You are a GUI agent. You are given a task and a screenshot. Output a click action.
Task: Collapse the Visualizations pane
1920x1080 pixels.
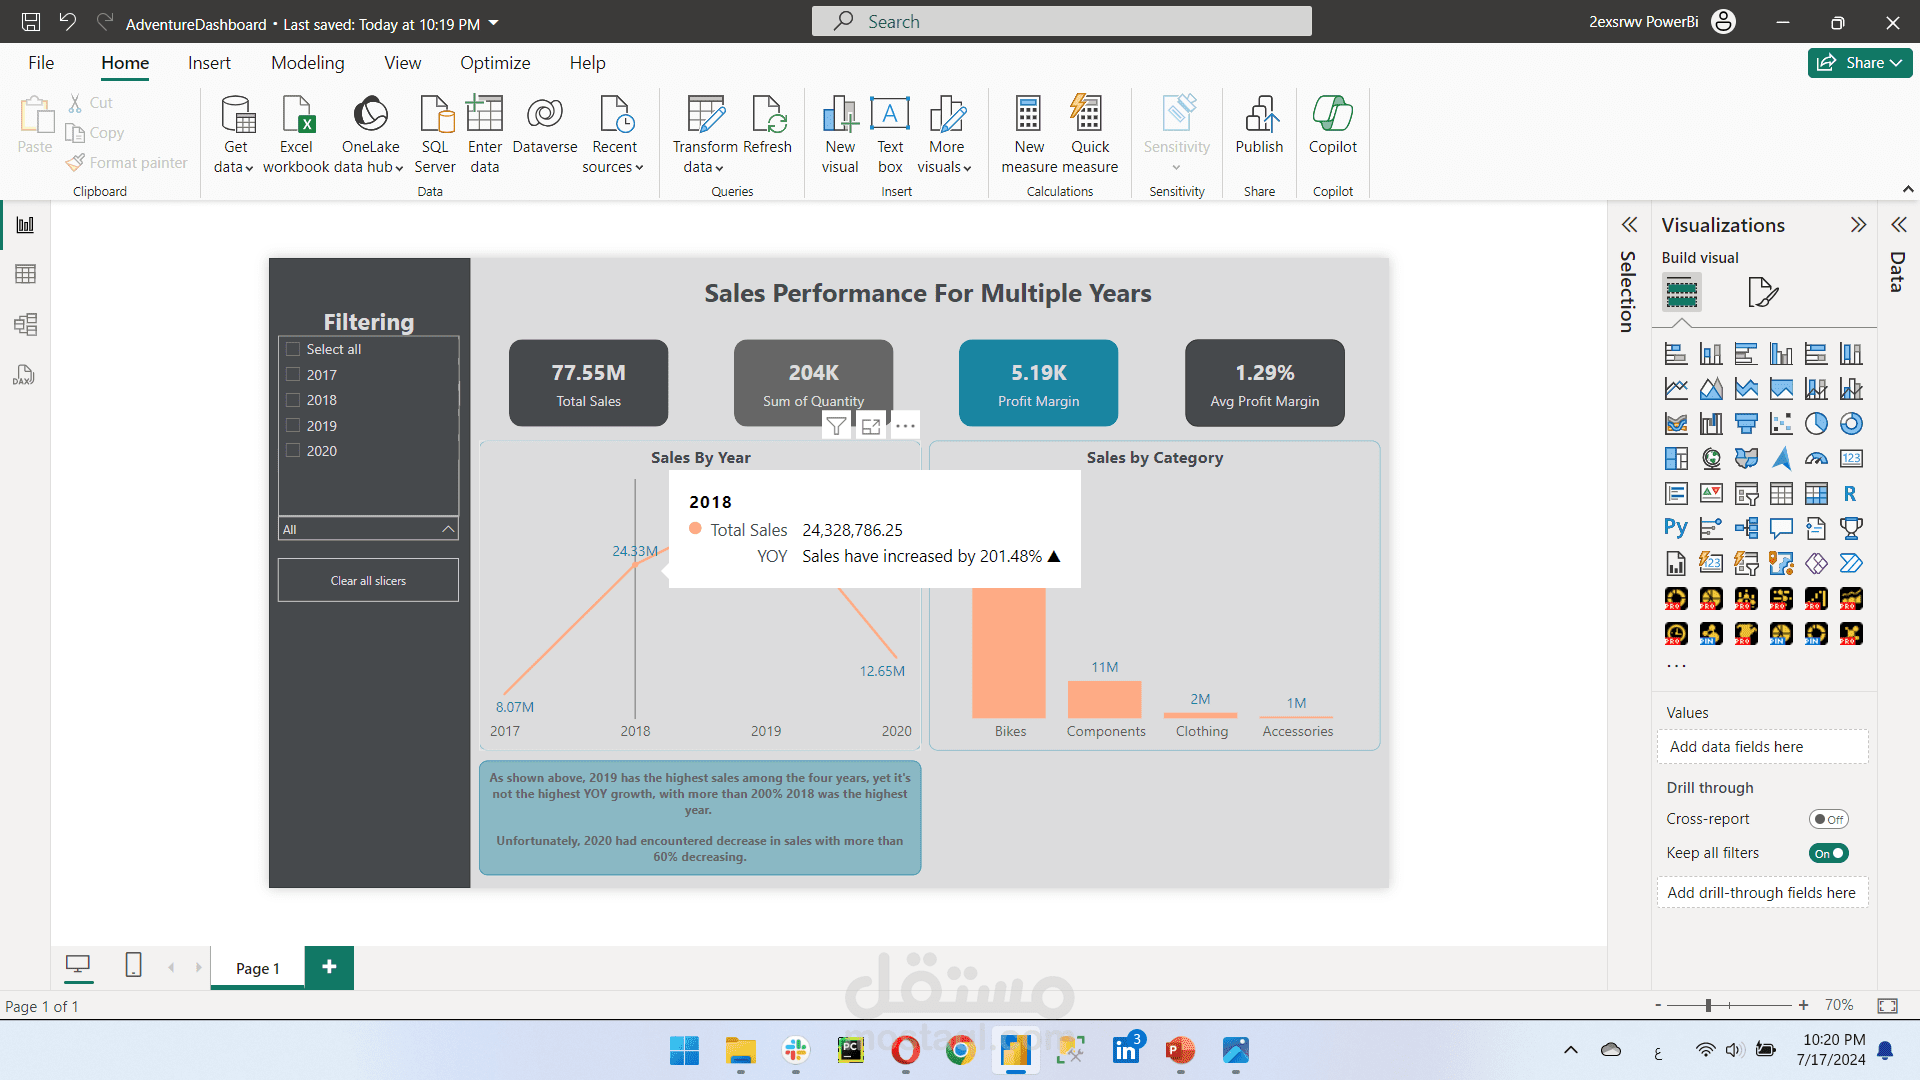pyautogui.click(x=1858, y=225)
